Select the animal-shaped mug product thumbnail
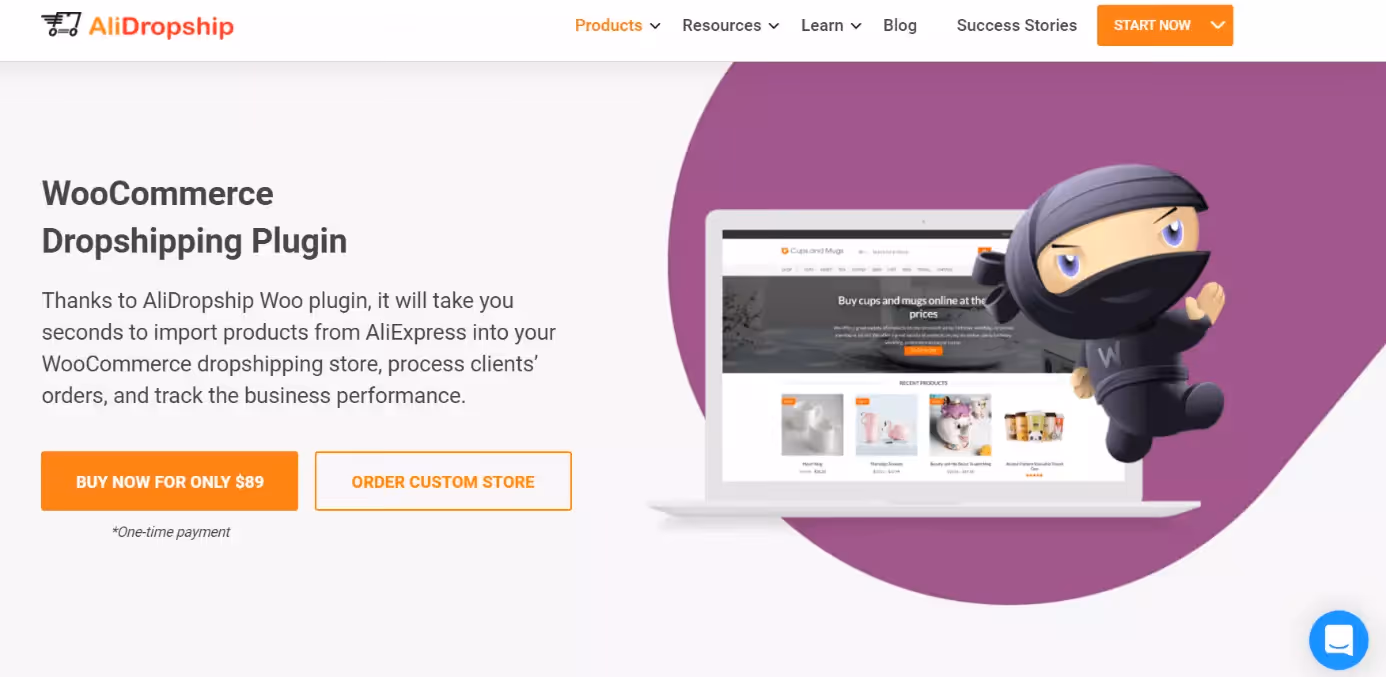Viewport: 1386px width, 677px height. coord(960,425)
